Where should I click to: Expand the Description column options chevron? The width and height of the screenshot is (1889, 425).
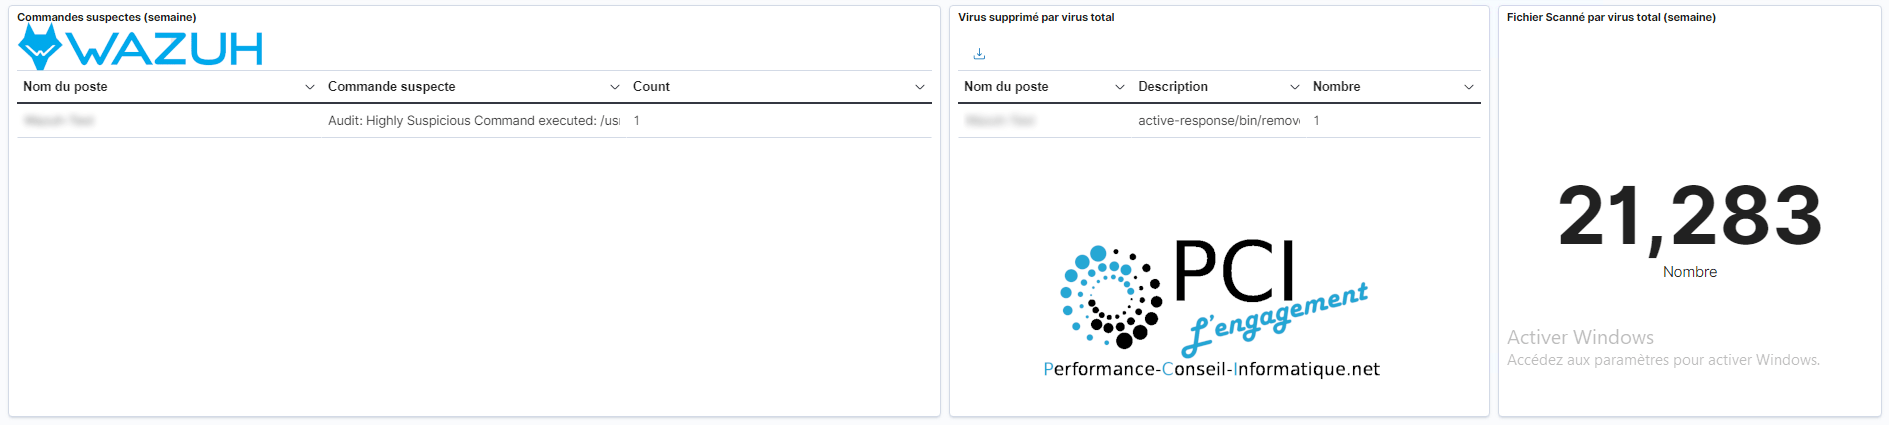[1295, 87]
